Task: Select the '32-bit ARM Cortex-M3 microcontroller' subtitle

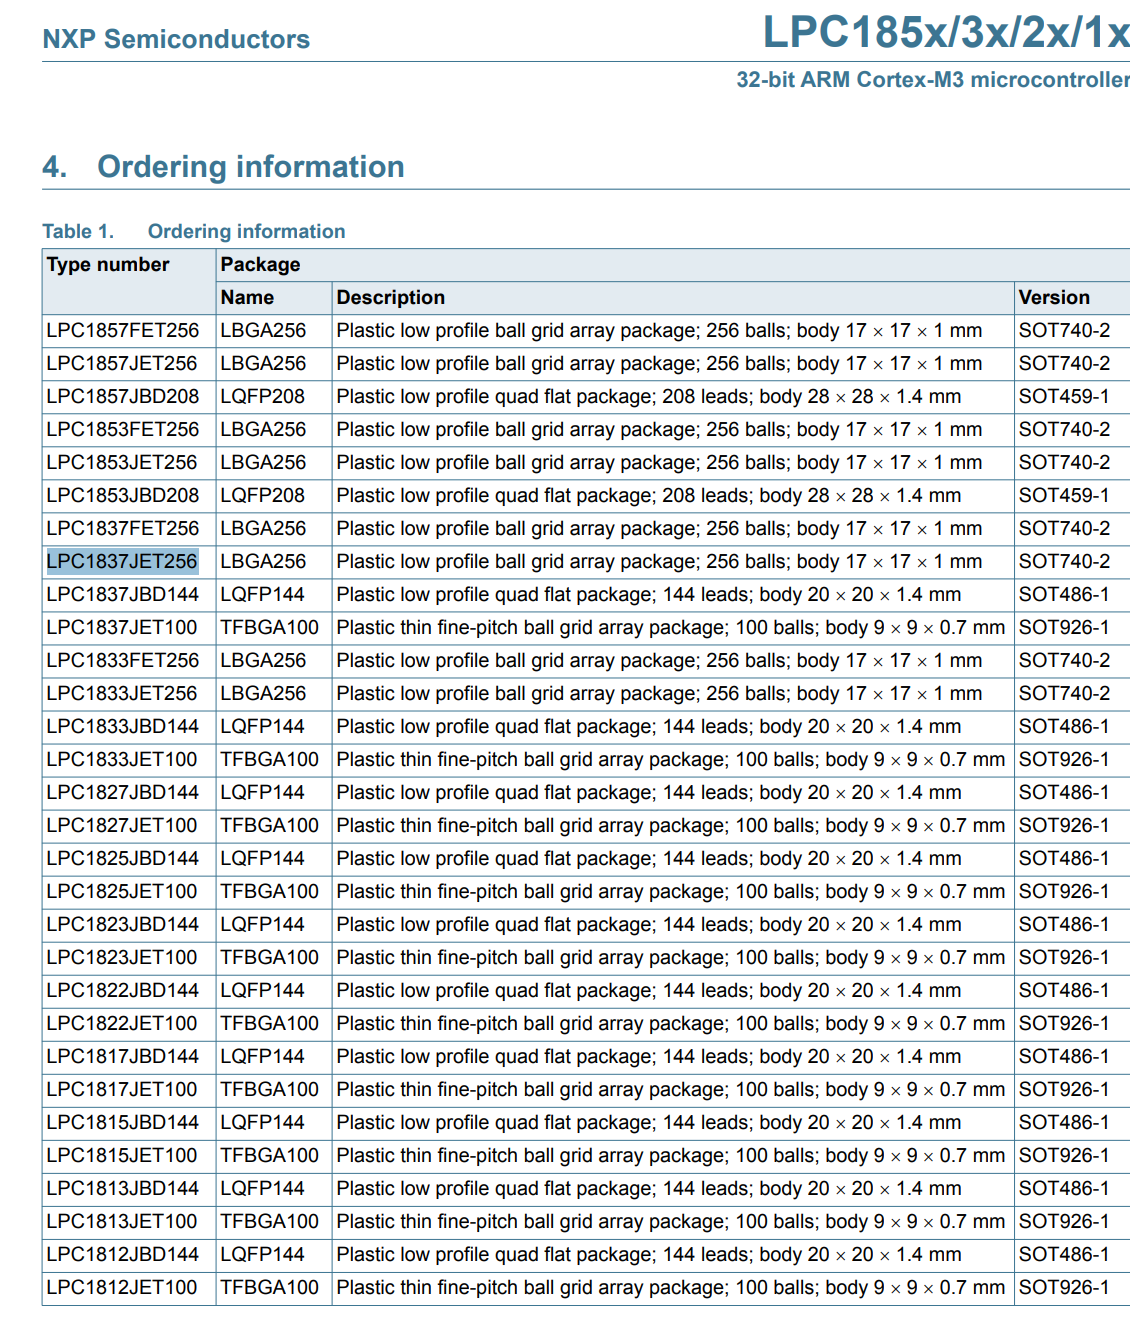Action: 933,80
